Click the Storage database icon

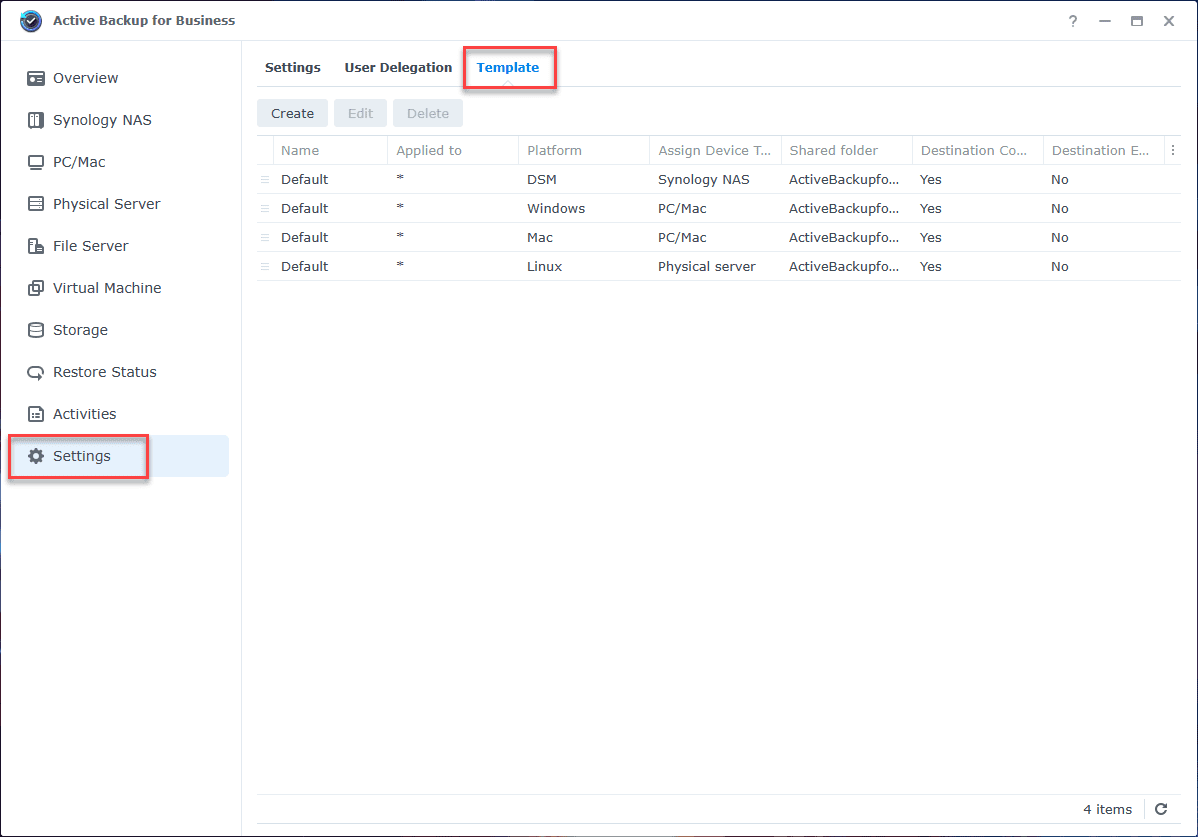coord(36,330)
